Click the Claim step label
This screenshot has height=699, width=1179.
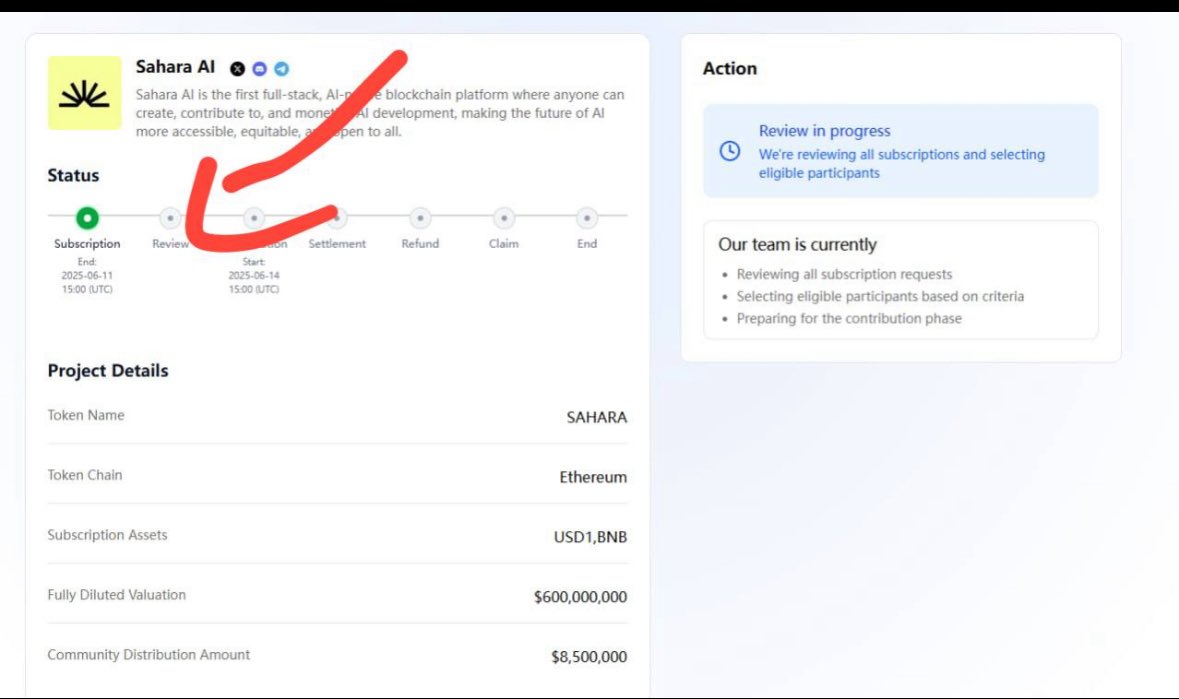504,244
